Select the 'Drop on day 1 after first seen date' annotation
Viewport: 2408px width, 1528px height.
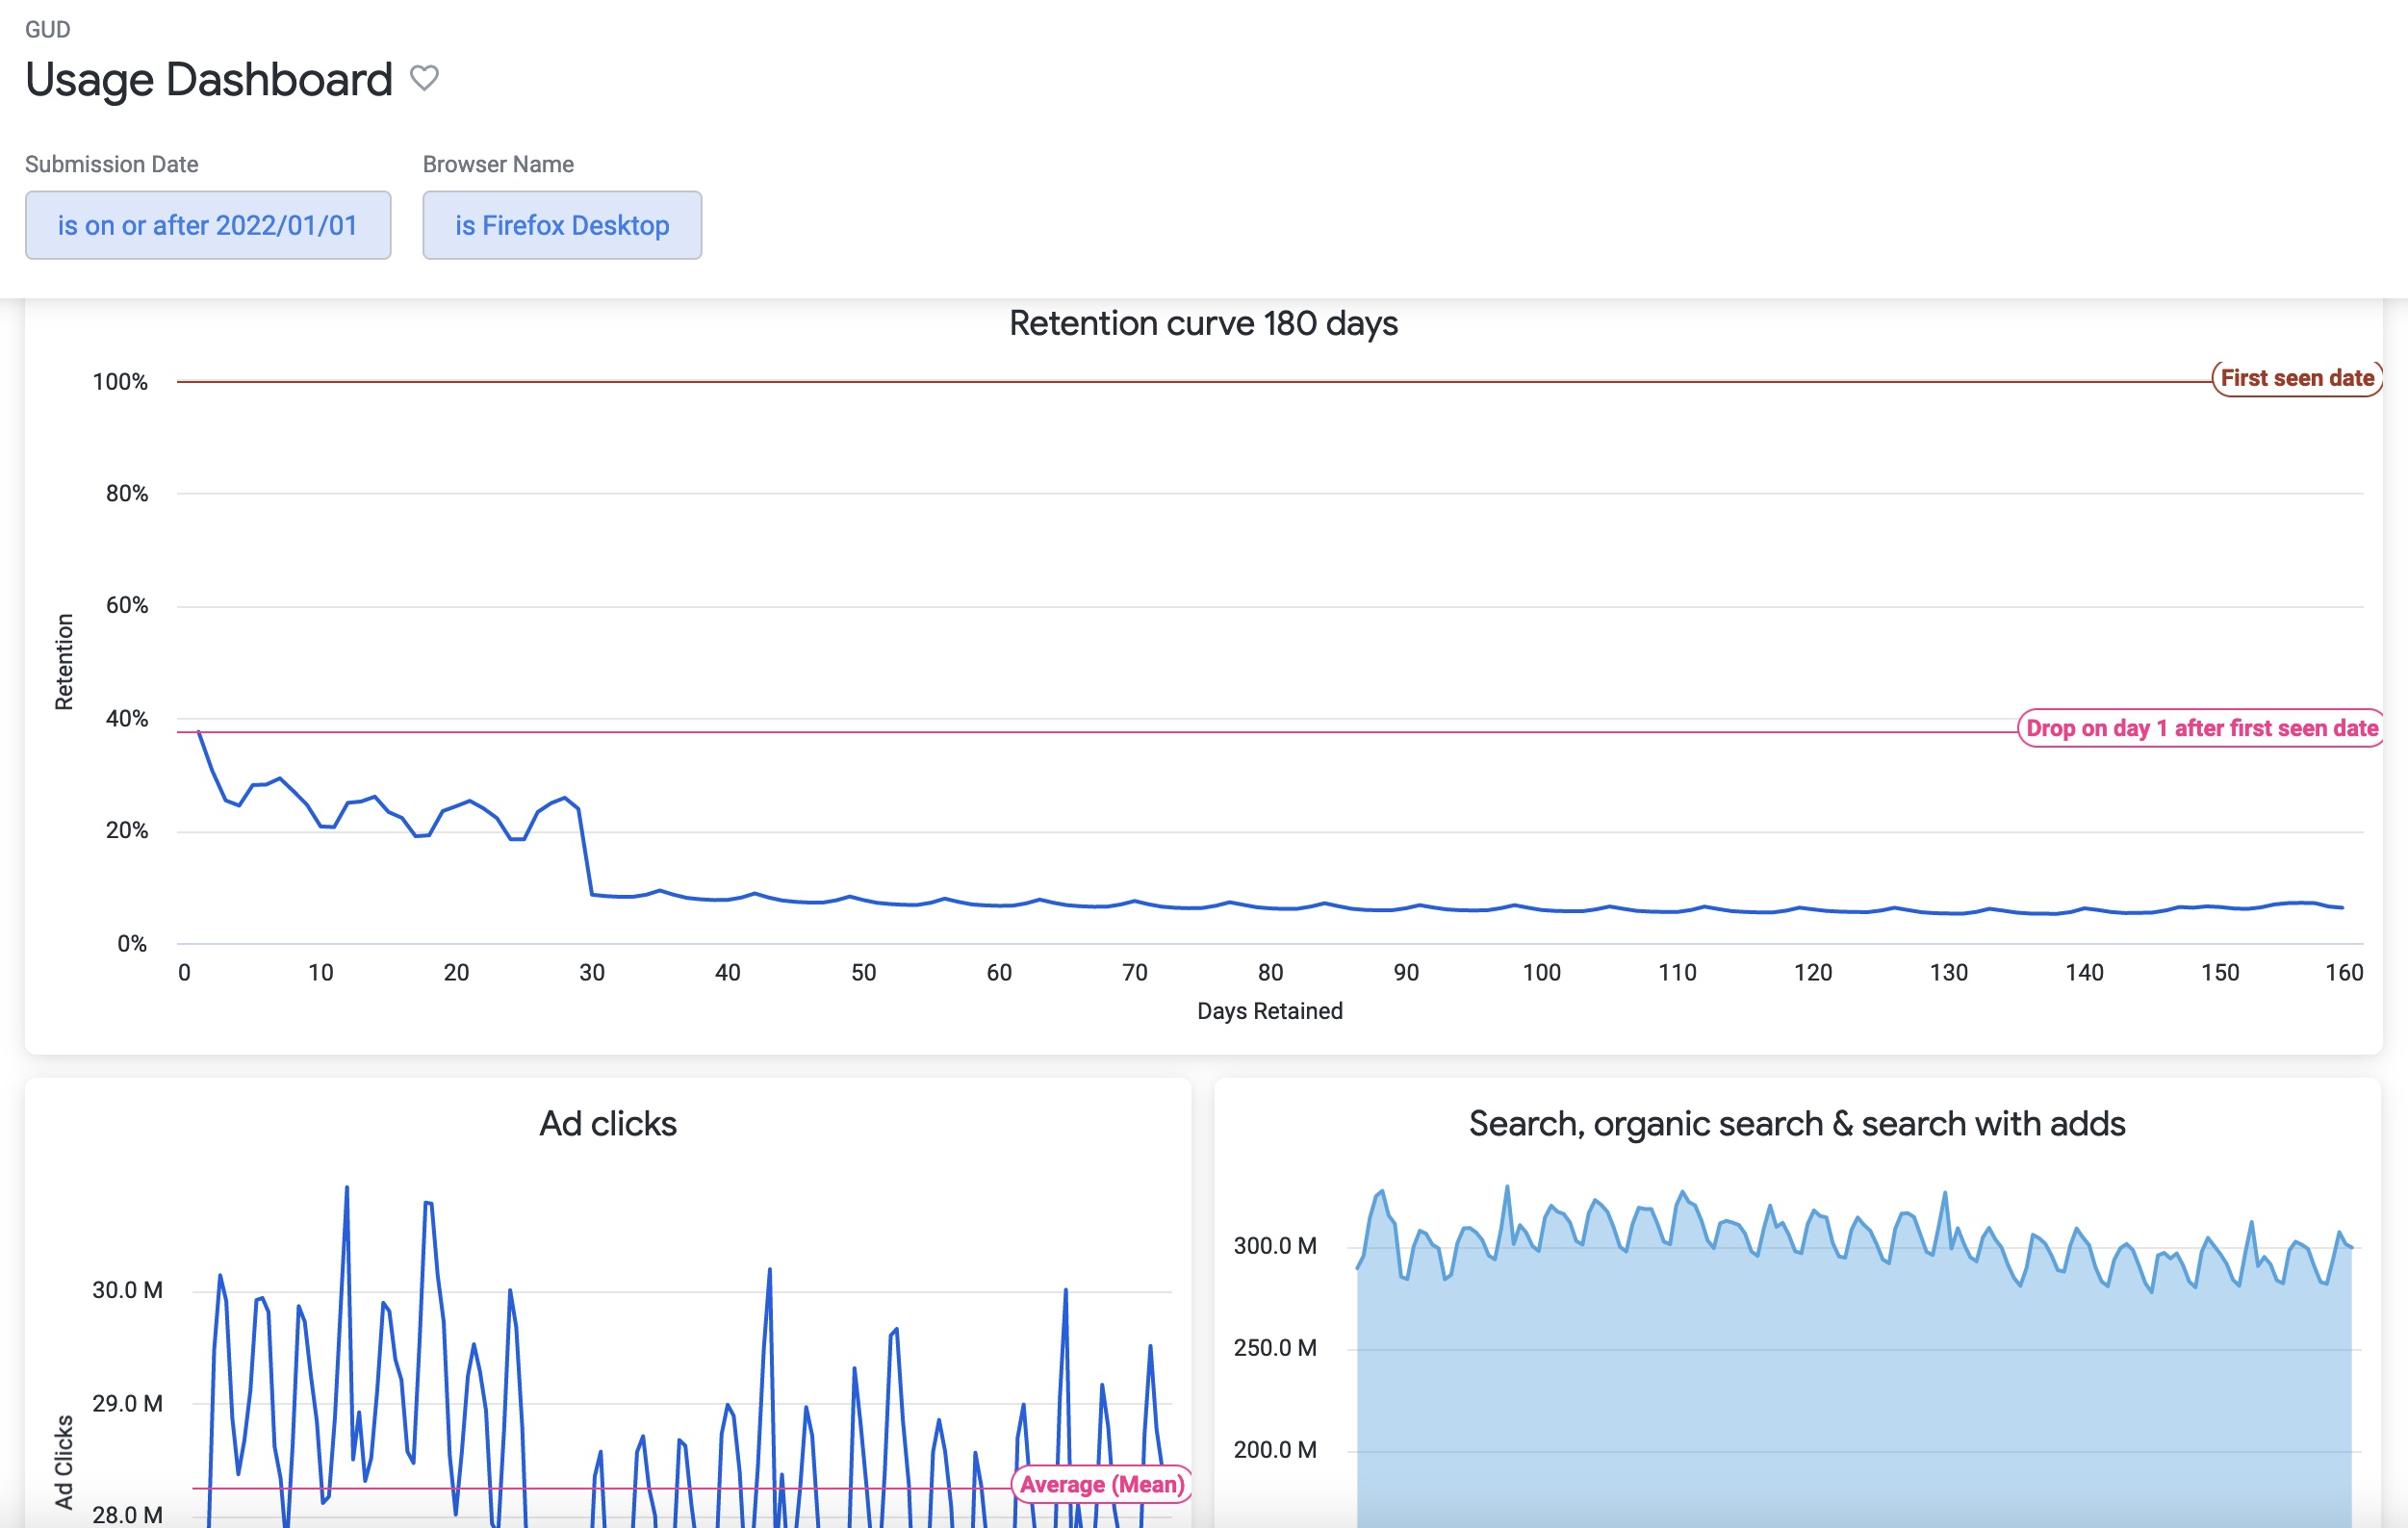2200,729
